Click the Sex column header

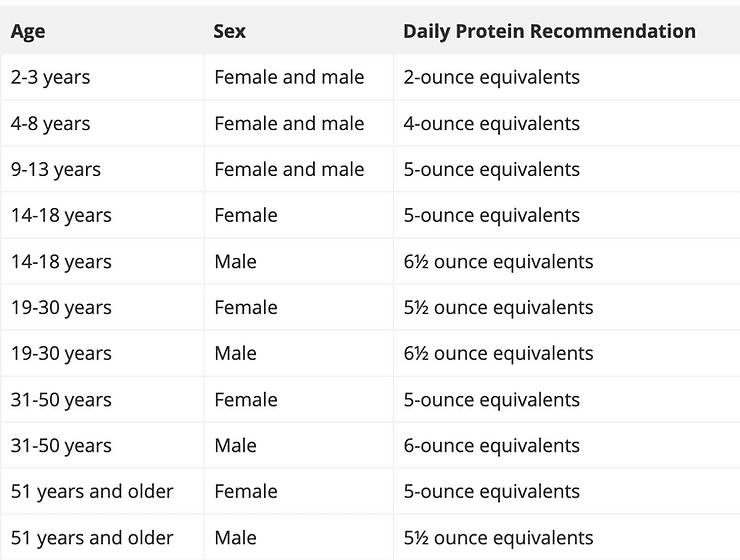(x=229, y=31)
